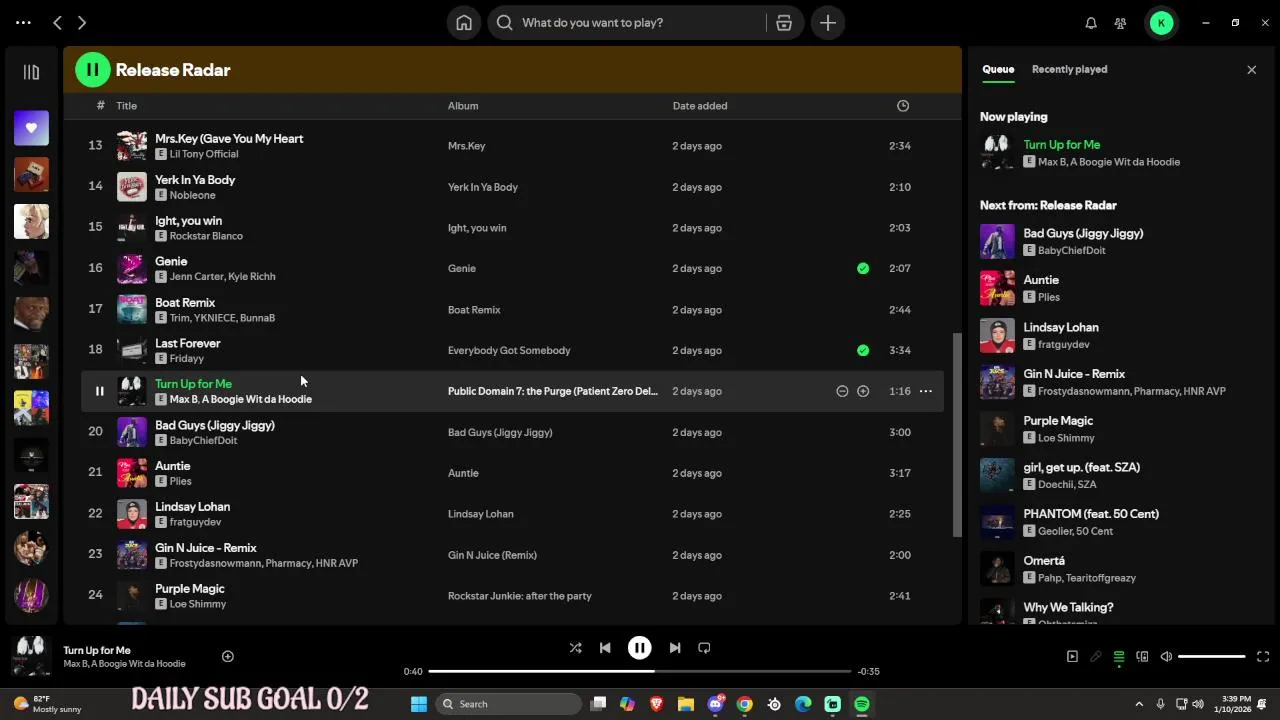Toggle the saved checkmark on Genie
1280x720 pixels.
863,268
